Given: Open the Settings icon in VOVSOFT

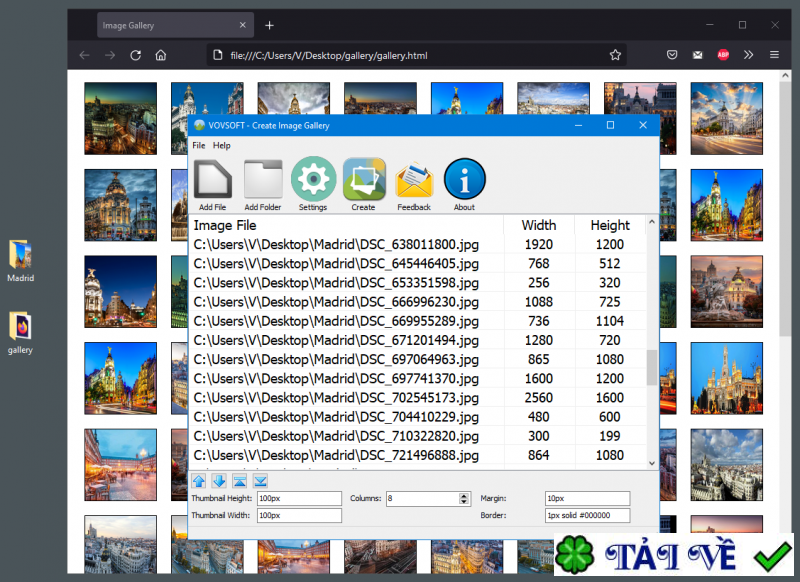Looking at the screenshot, I should pos(314,180).
